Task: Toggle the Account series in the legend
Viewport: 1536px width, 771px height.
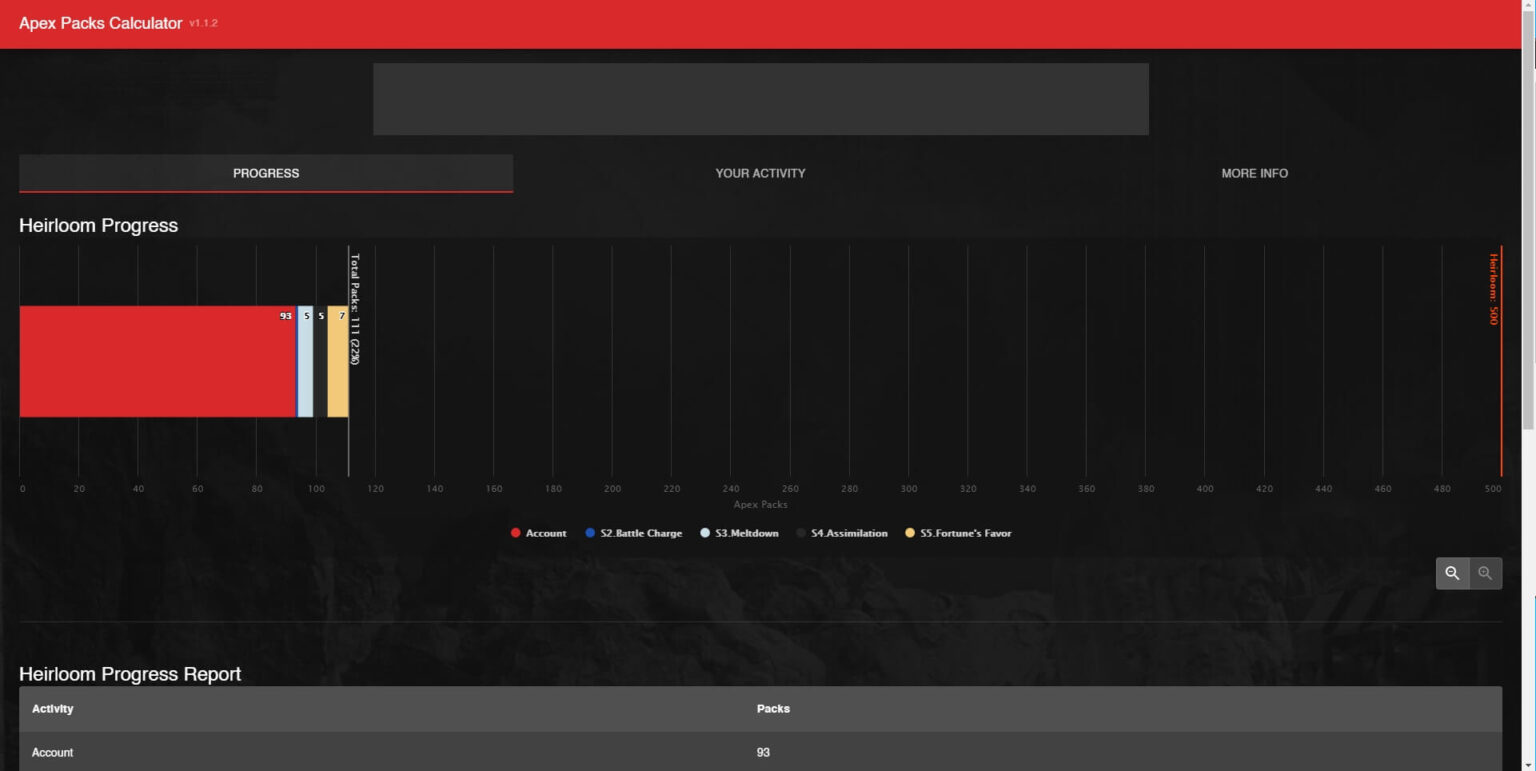Action: (x=540, y=533)
